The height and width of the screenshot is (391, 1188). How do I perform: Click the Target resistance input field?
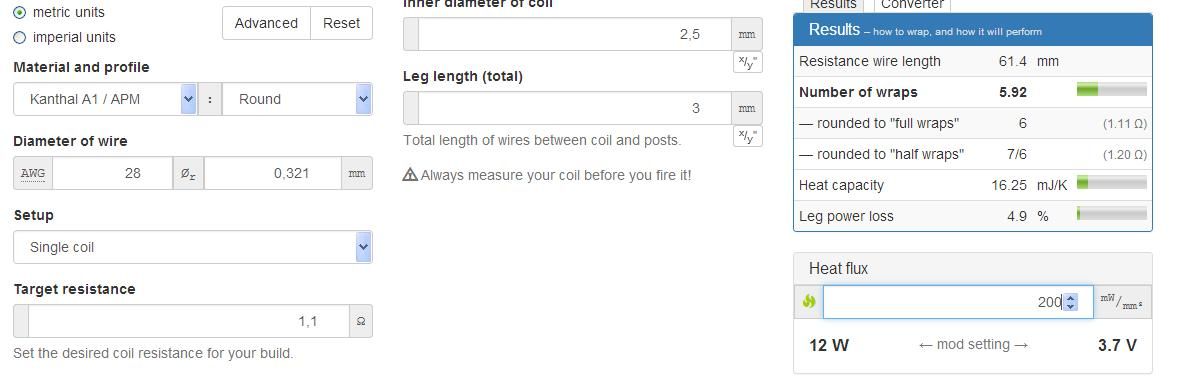[189, 321]
